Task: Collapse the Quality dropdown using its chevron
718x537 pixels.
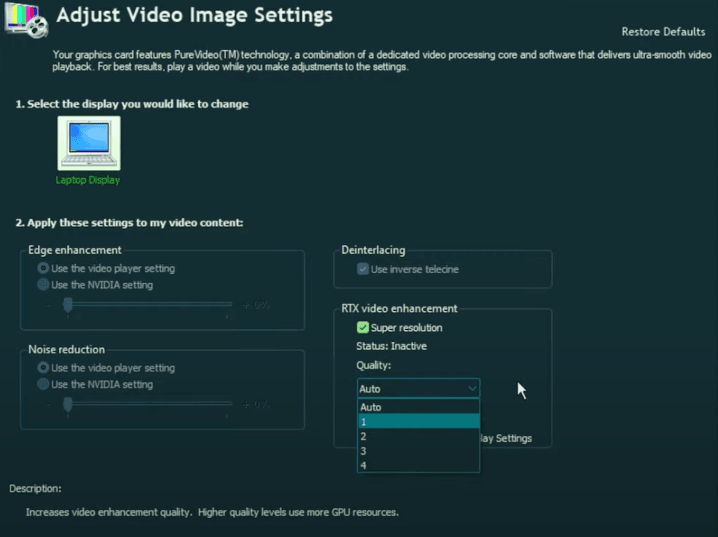Action: click(x=471, y=389)
